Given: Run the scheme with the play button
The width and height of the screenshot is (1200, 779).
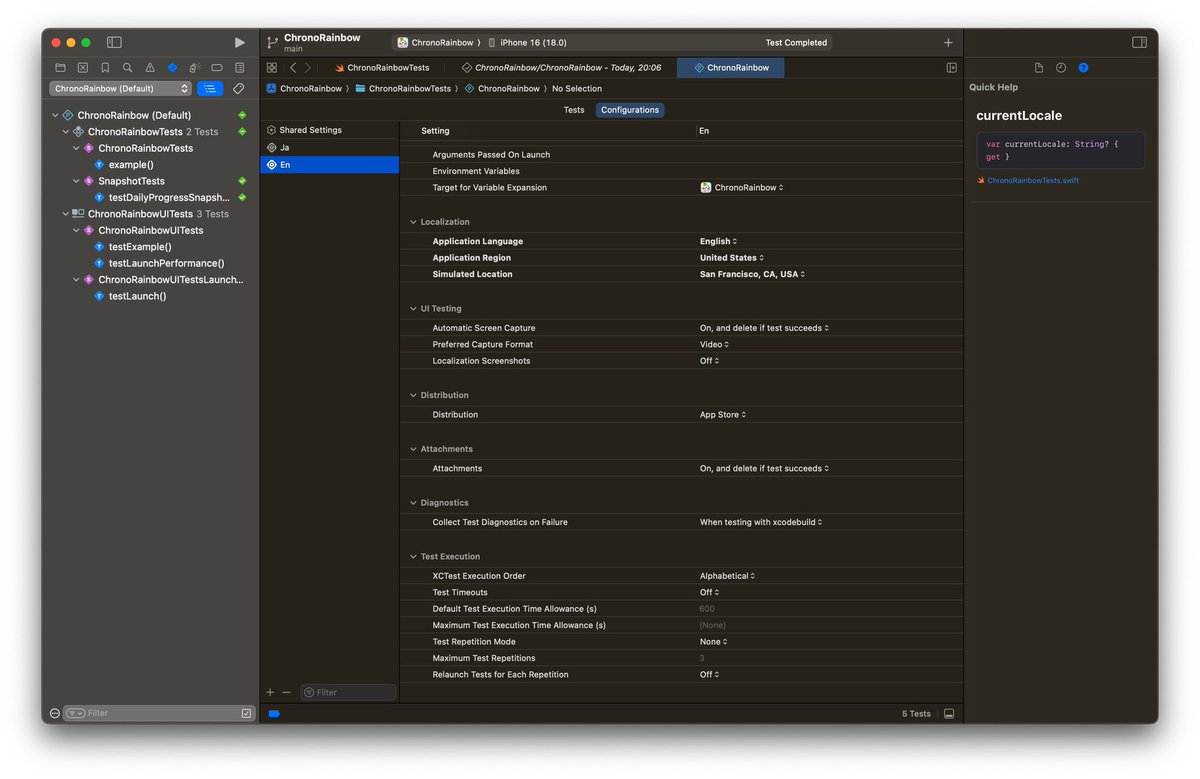Looking at the screenshot, I should 239,42.
